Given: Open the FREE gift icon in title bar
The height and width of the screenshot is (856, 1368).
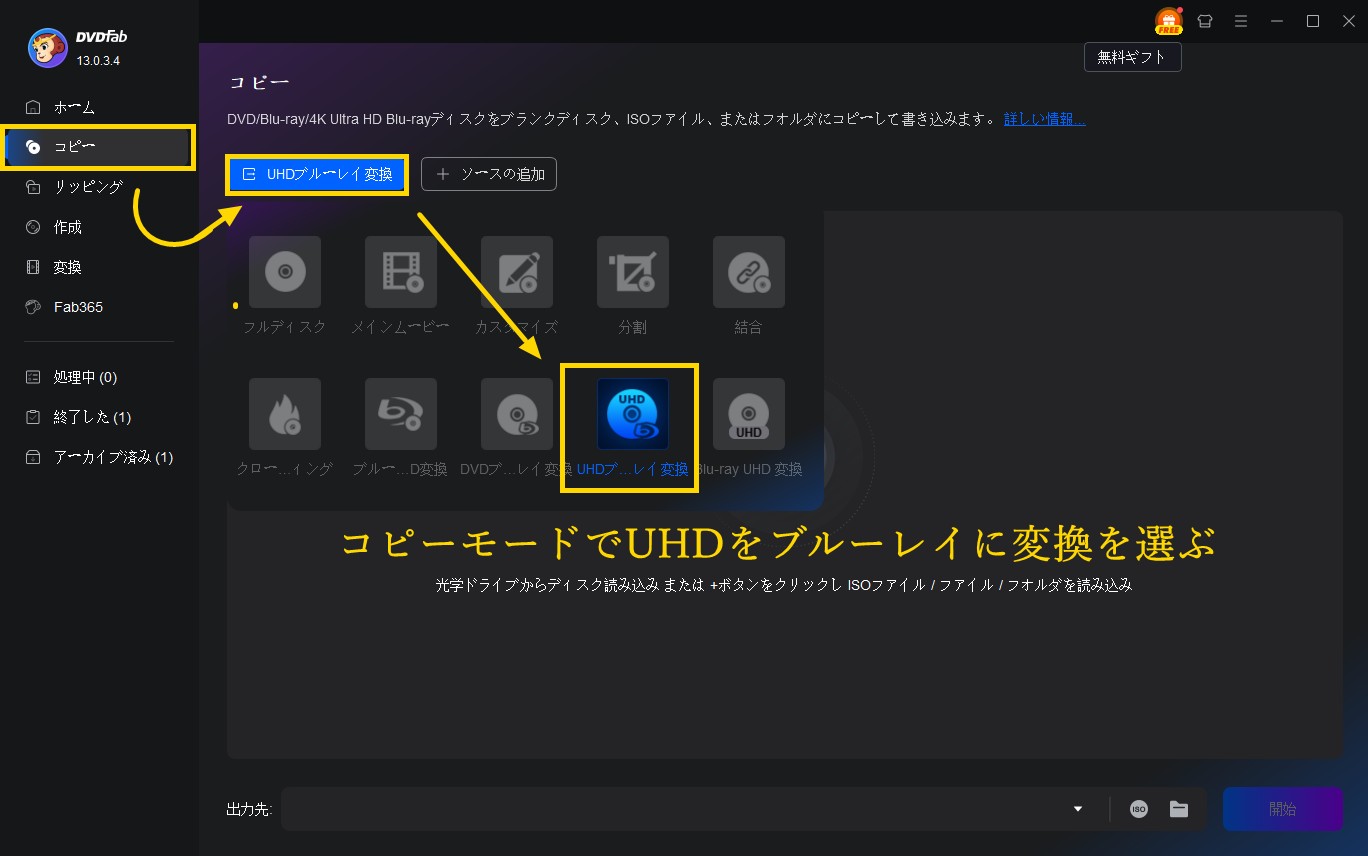Looking at the screenshot, I should pos(1168,21).
